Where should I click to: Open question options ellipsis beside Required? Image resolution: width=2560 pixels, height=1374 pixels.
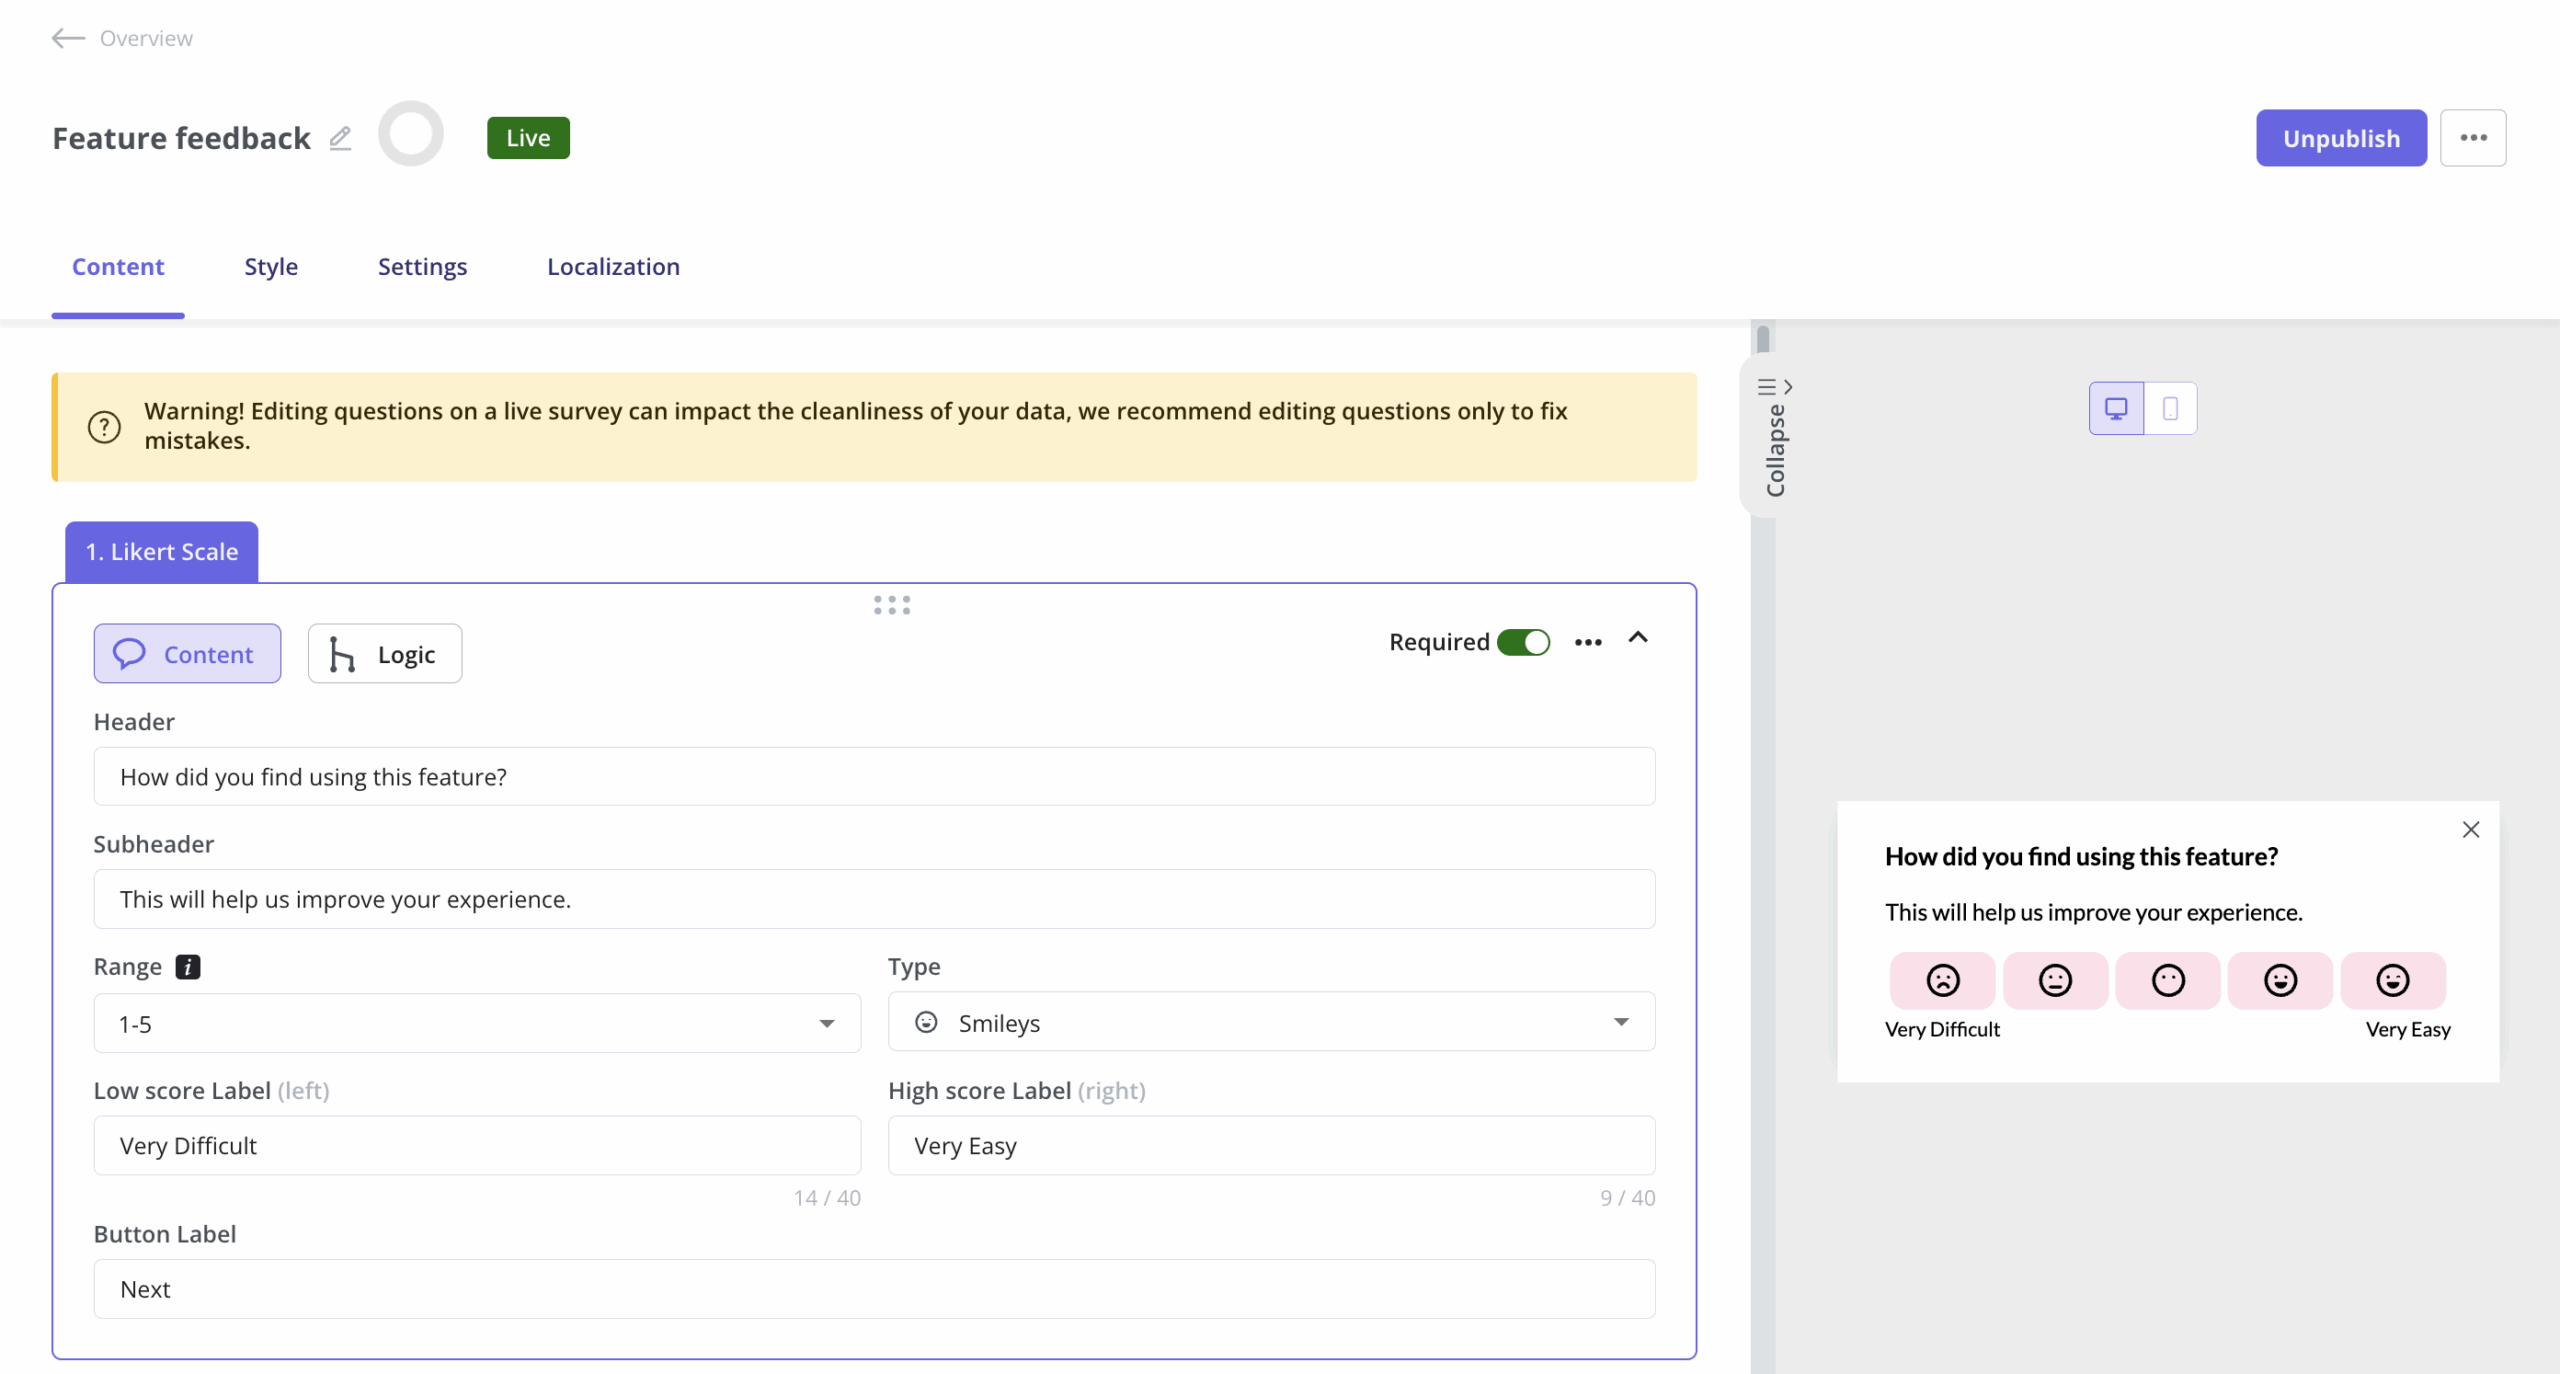pyautogui.click(x=1588, y=642)
